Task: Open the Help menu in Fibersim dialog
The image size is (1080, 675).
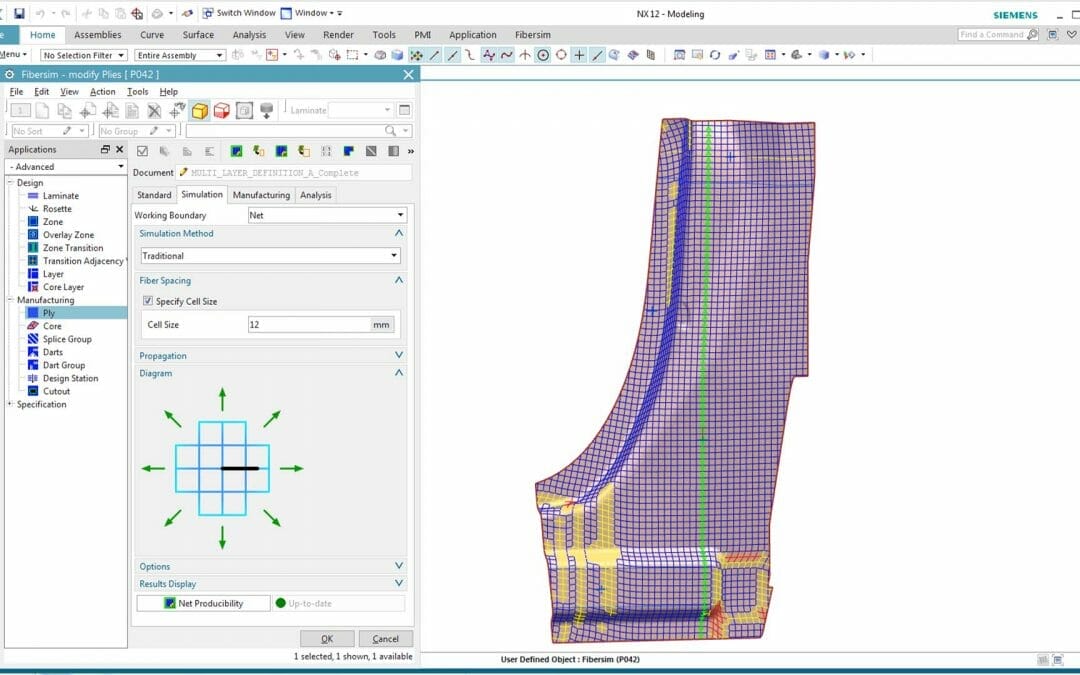Action: click(169, 92)
